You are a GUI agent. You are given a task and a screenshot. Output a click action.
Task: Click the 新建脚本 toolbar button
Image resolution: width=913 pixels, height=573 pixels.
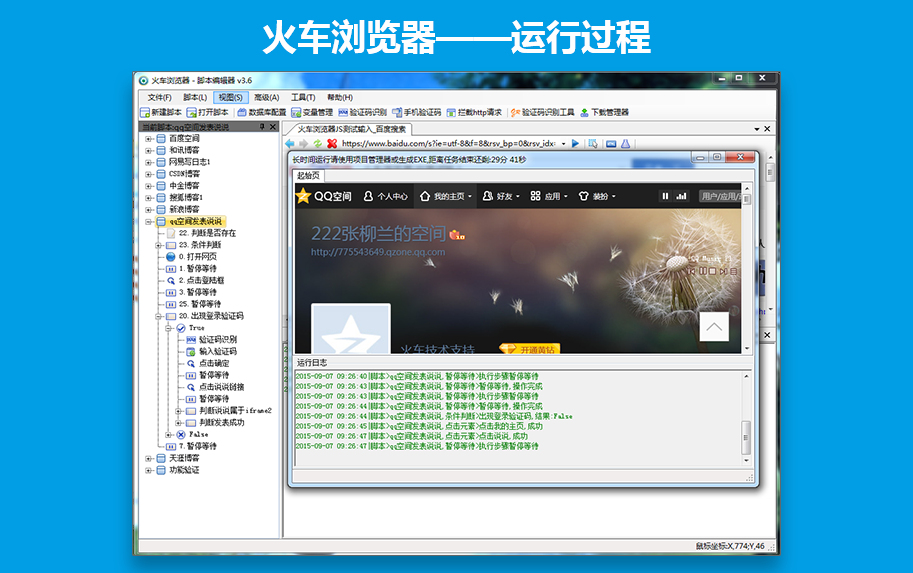(161, 113)
